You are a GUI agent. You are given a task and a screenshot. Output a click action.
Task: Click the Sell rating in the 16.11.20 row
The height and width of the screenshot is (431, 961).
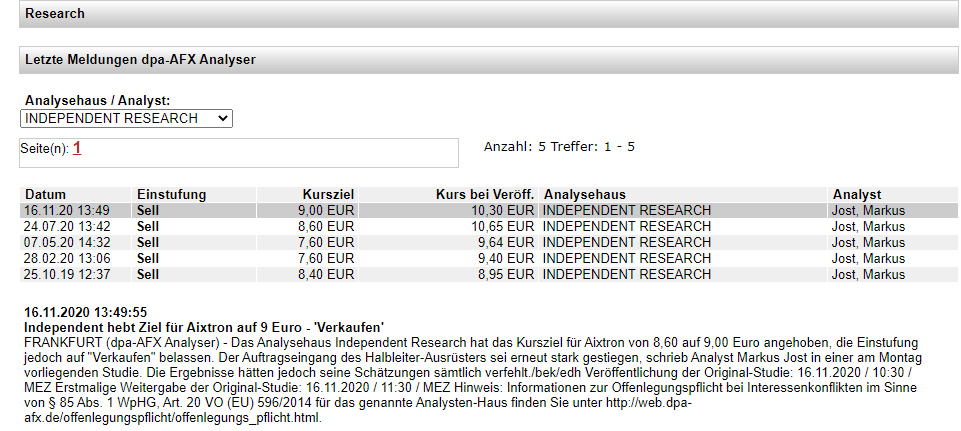(148, 211)
